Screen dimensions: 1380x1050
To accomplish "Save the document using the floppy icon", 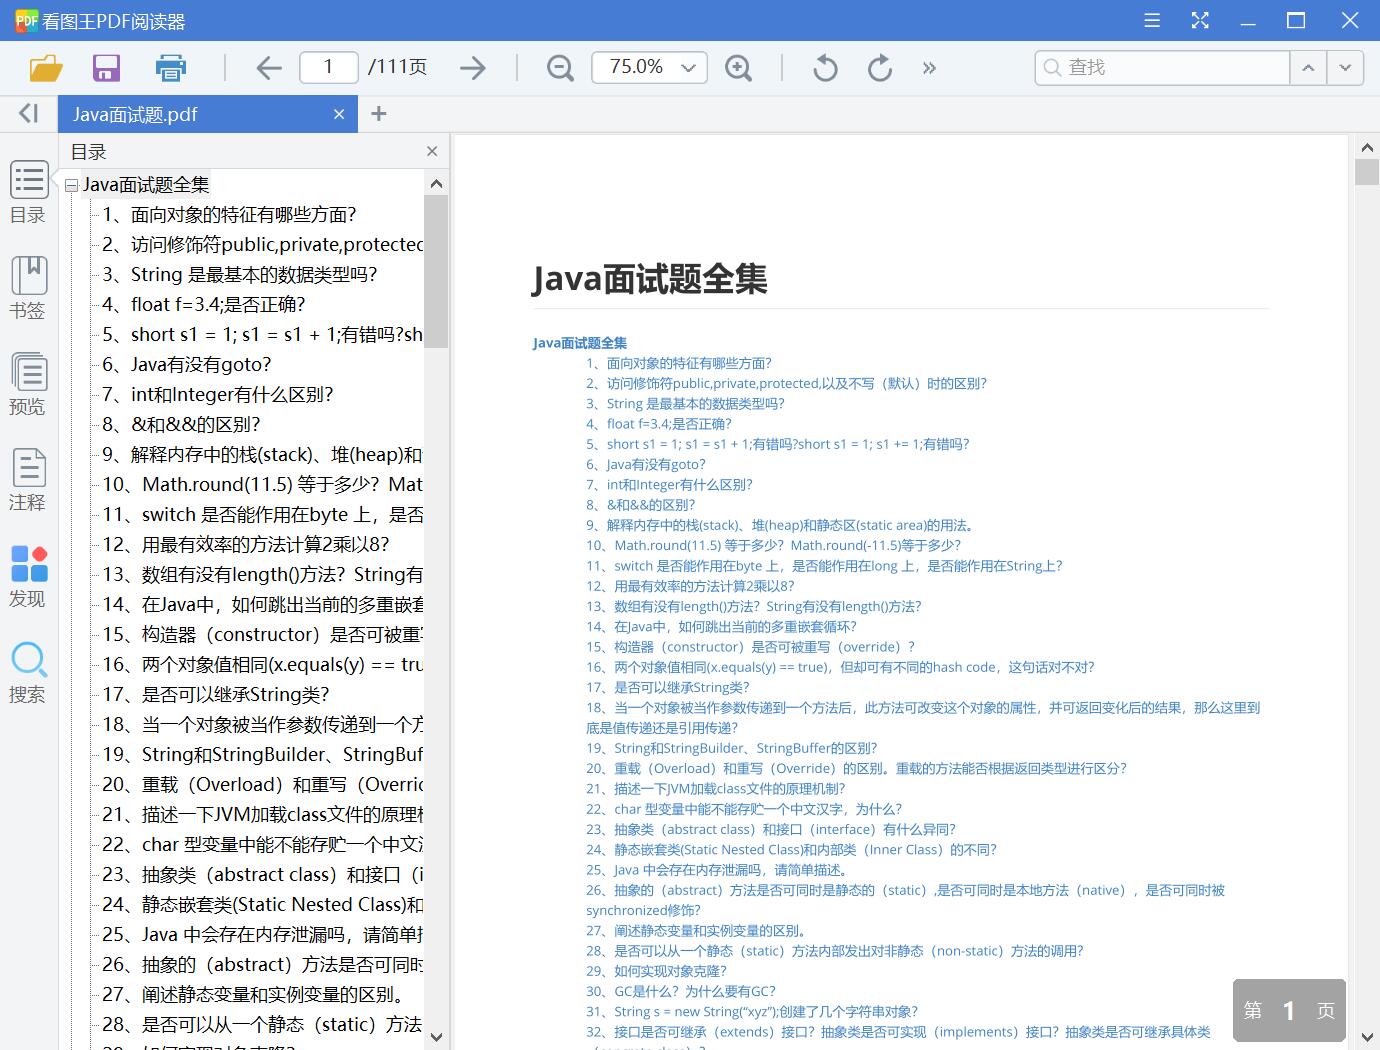I will [106, 68].
